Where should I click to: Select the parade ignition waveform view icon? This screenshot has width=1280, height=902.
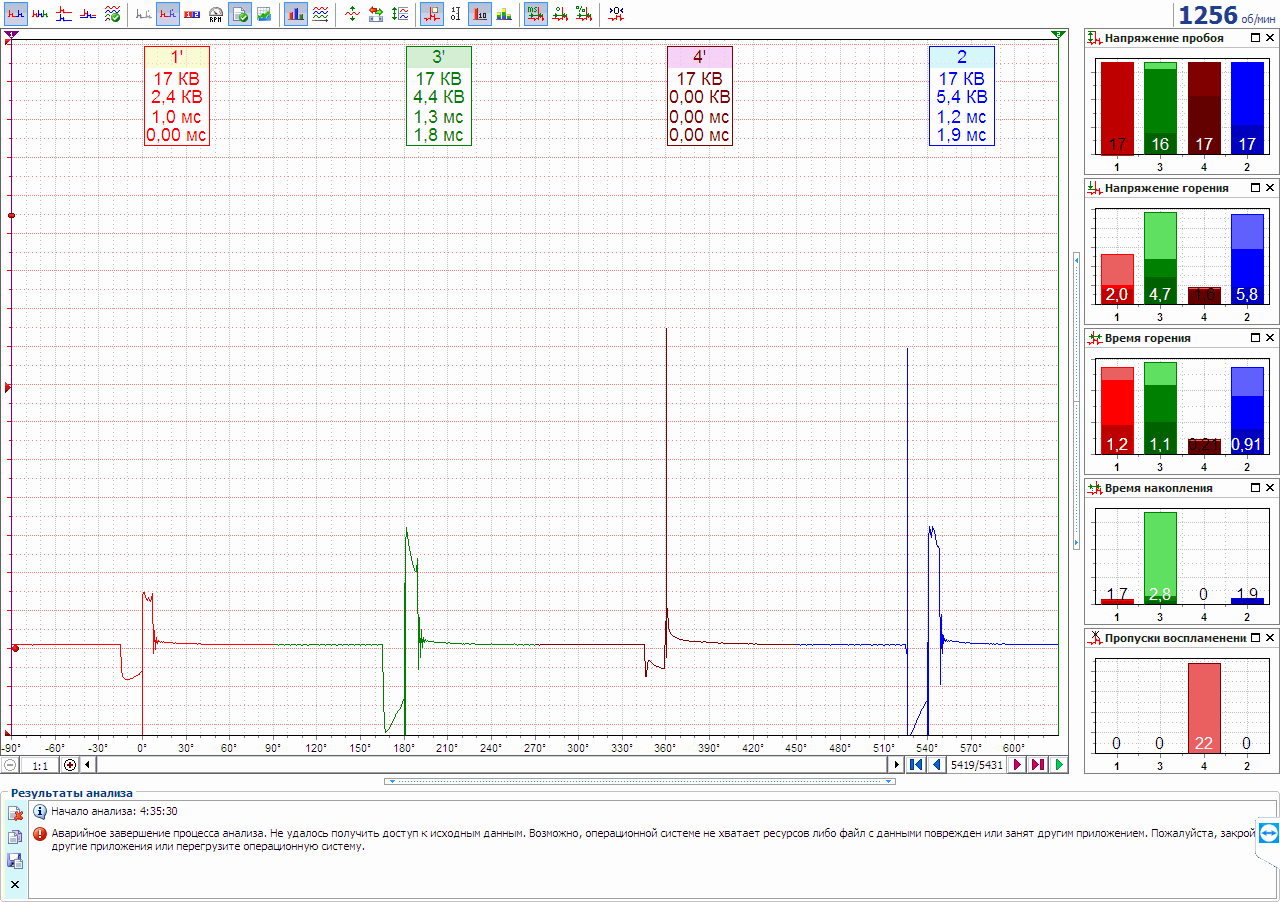click(x=16, y=14)
